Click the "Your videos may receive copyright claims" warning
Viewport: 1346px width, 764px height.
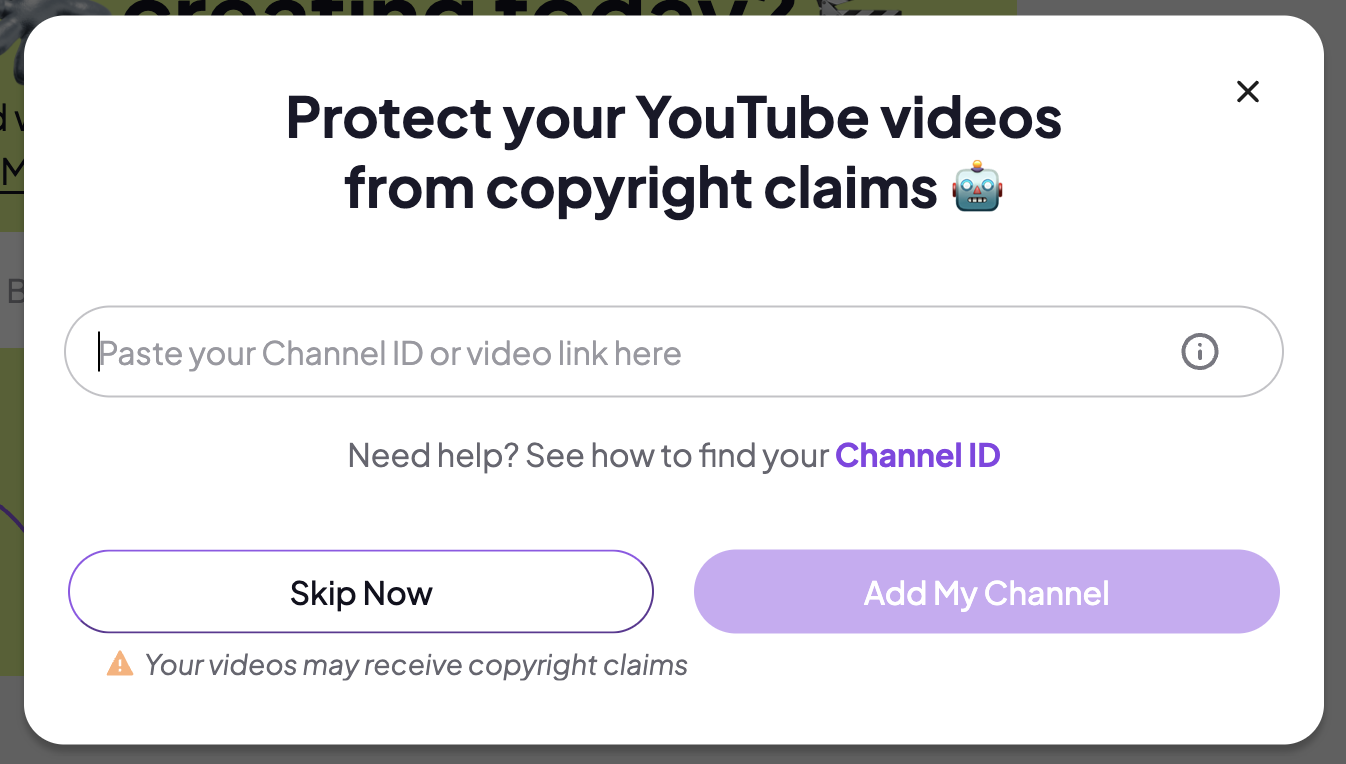pyautogui.click(x=416, y=665)
